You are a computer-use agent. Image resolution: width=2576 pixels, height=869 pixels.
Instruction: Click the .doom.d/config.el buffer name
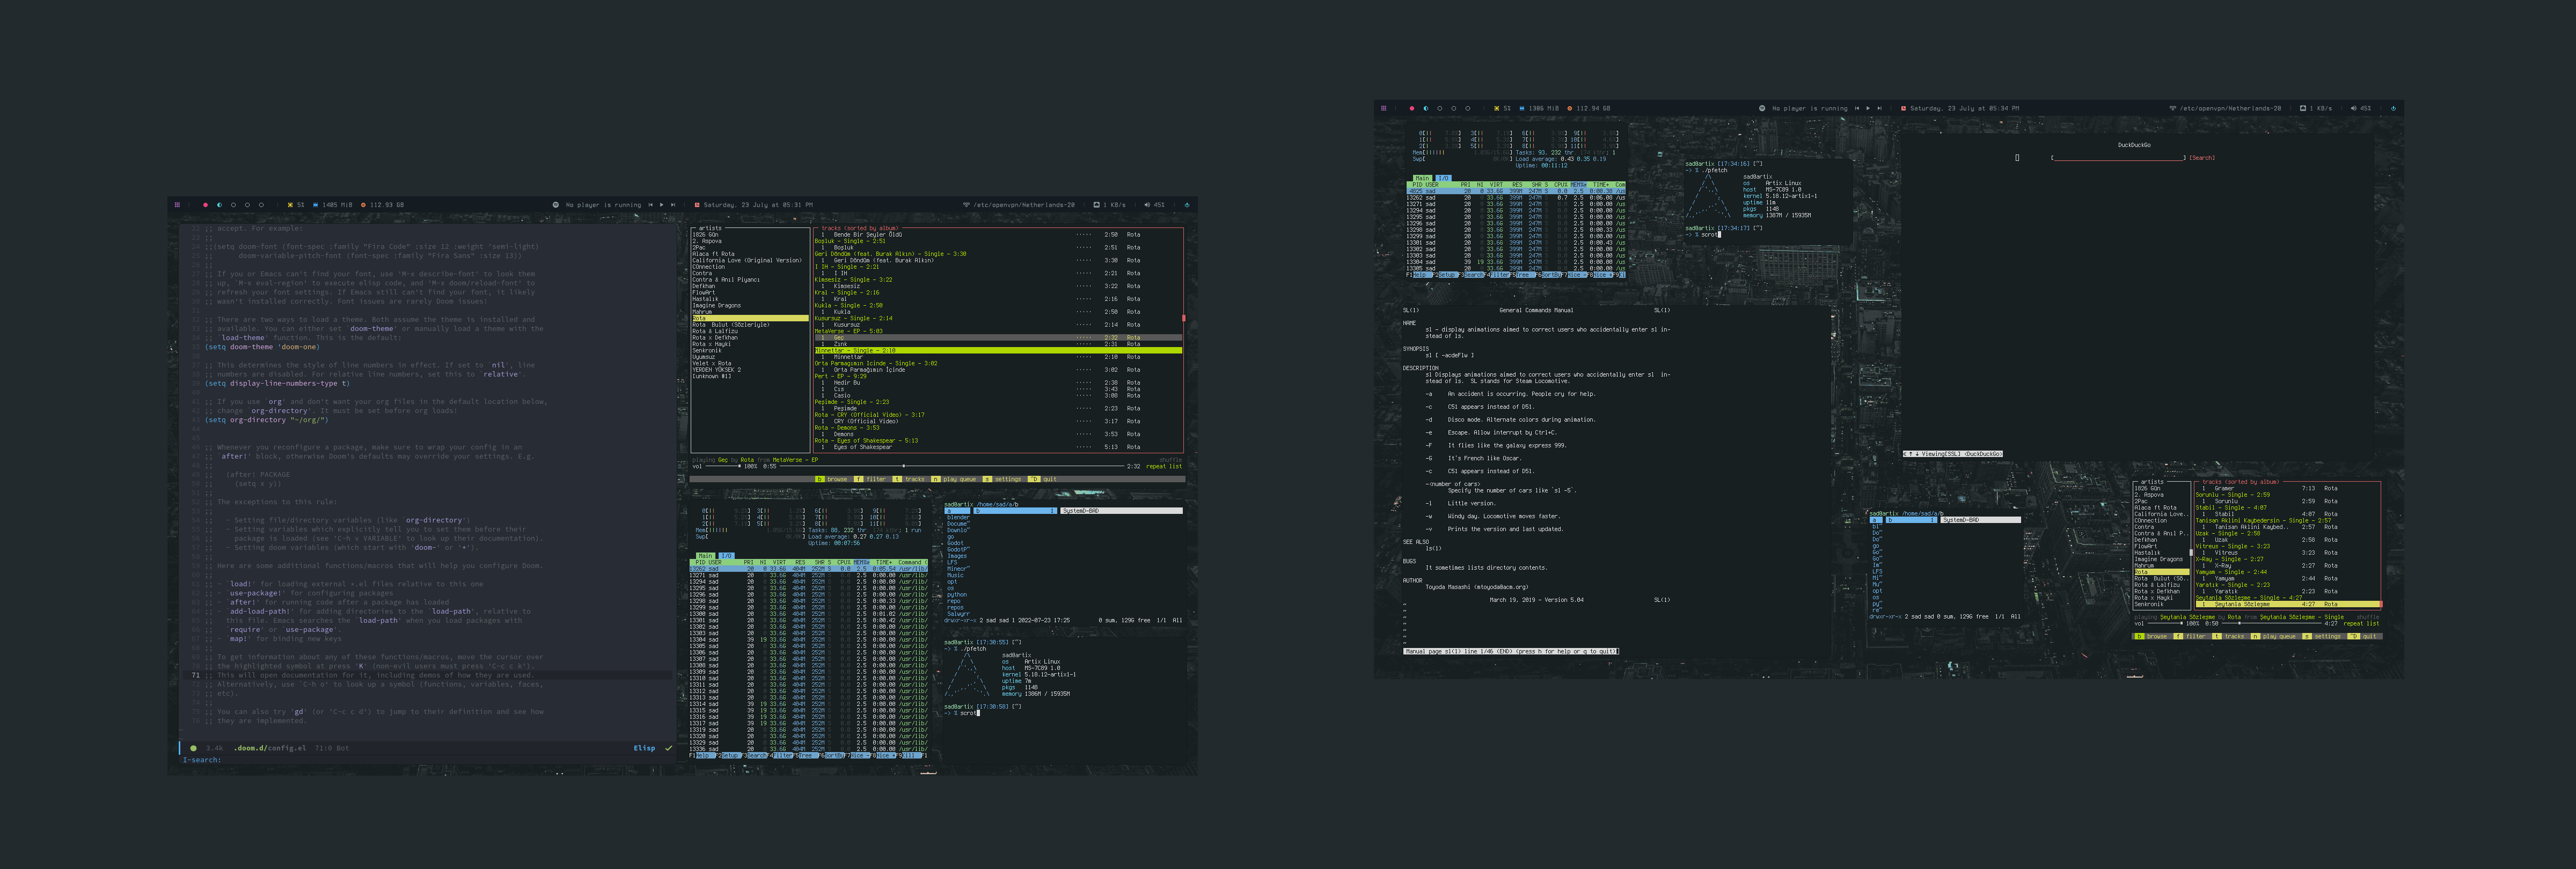click(x=270, y=748)
